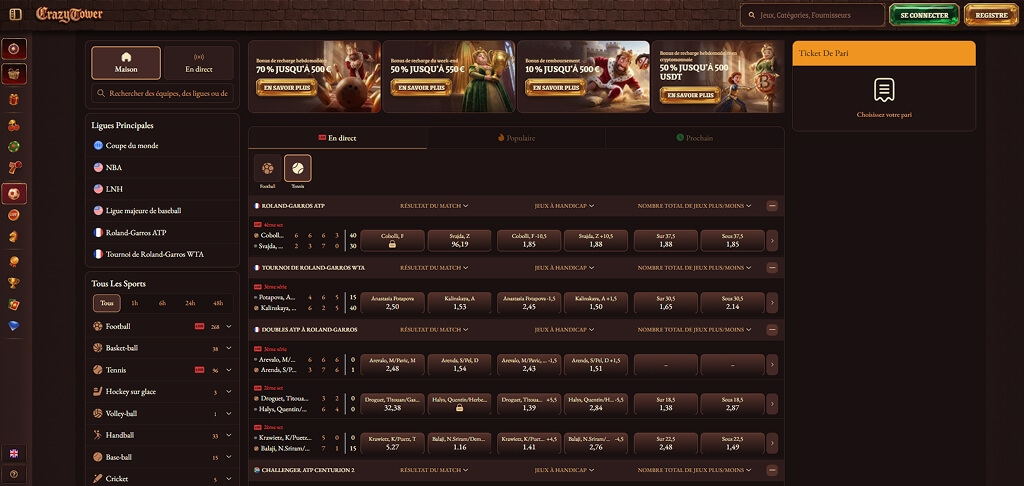The height and width of the screenshot is (486, 1024).
Task: Select Svajda, Z odds 96,19
Action: pyautogui.click(x=459, y=240)
